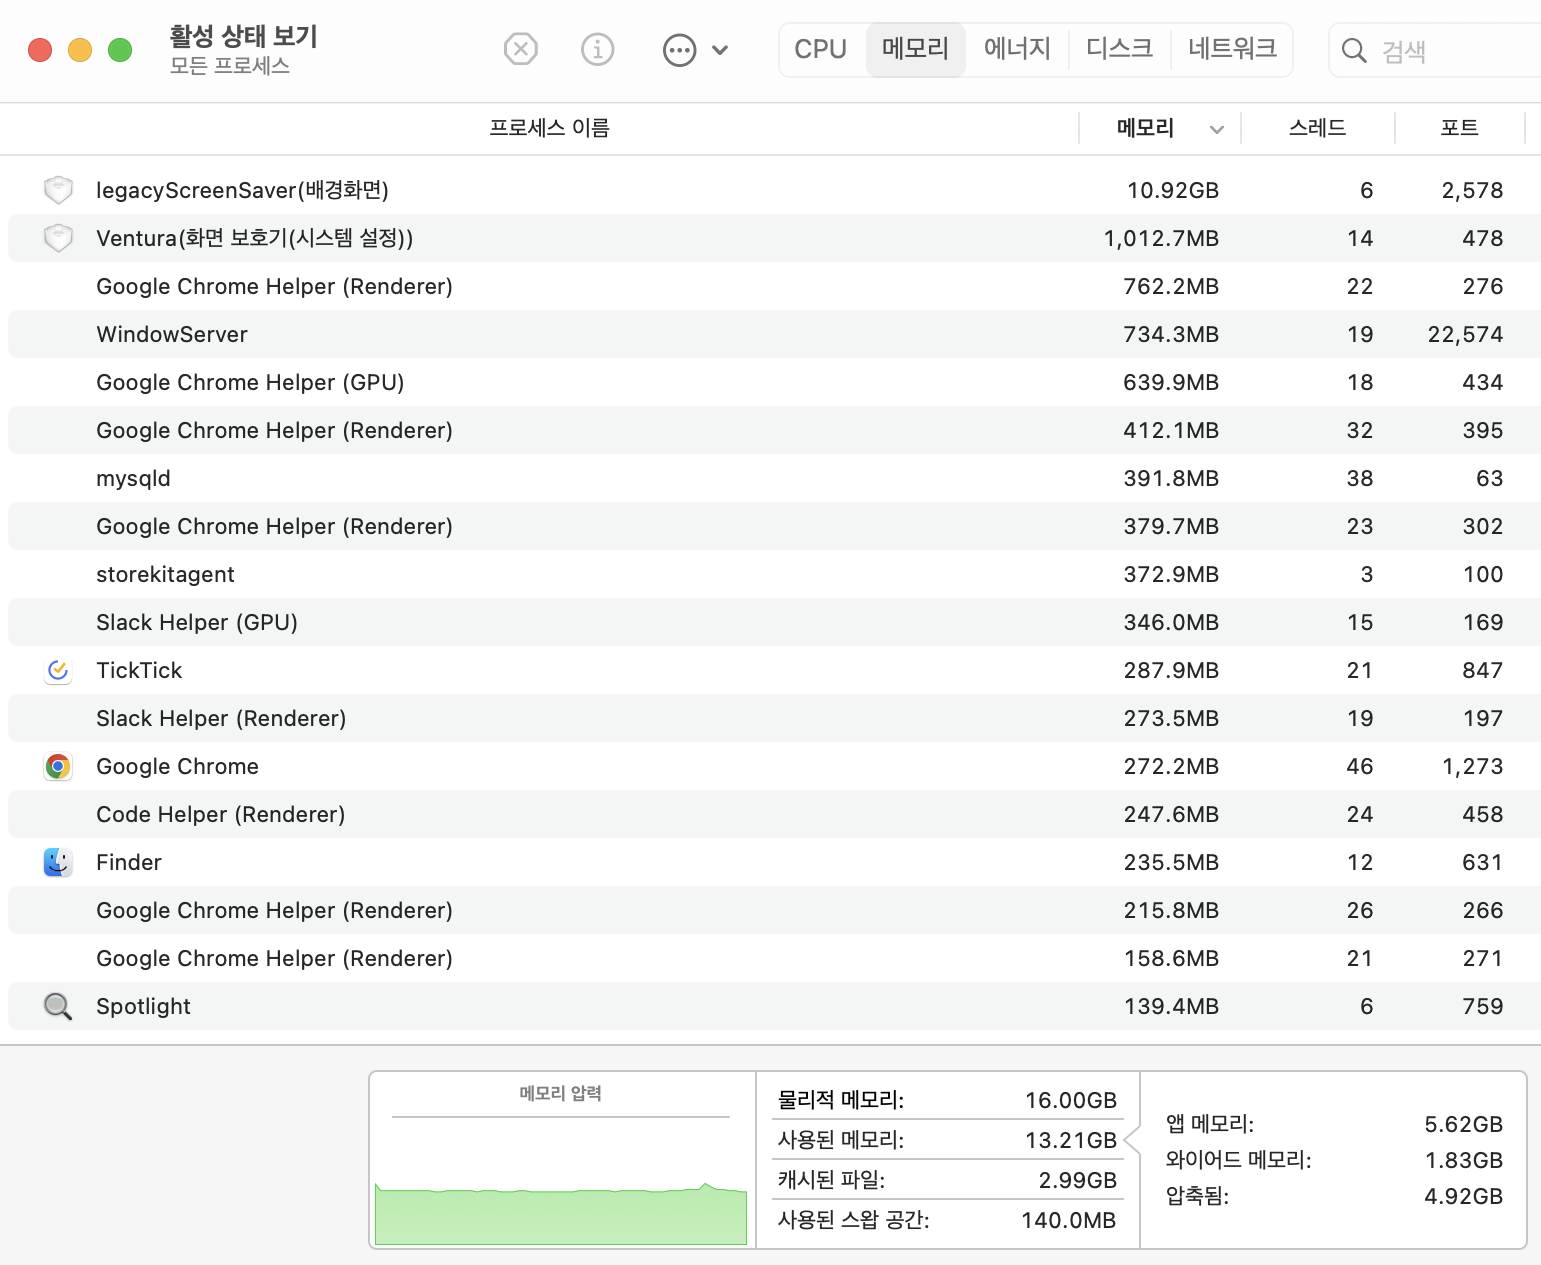1541x1265 pixels.
Task: Click the process info (i) icon
Action: click(597, 49)
